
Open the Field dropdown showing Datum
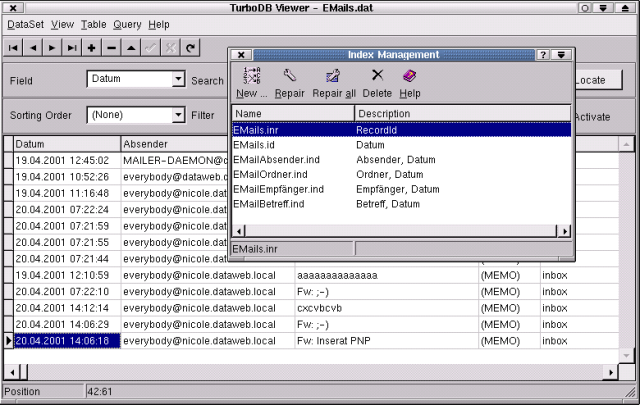coord(178,79)
